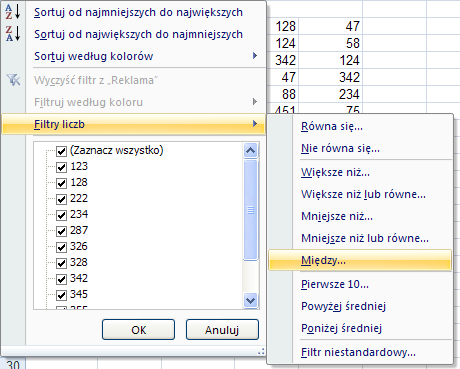The height and width of the screenshot is (369, 460).
Task: Click row header 30
Action: tap(13, 364)
